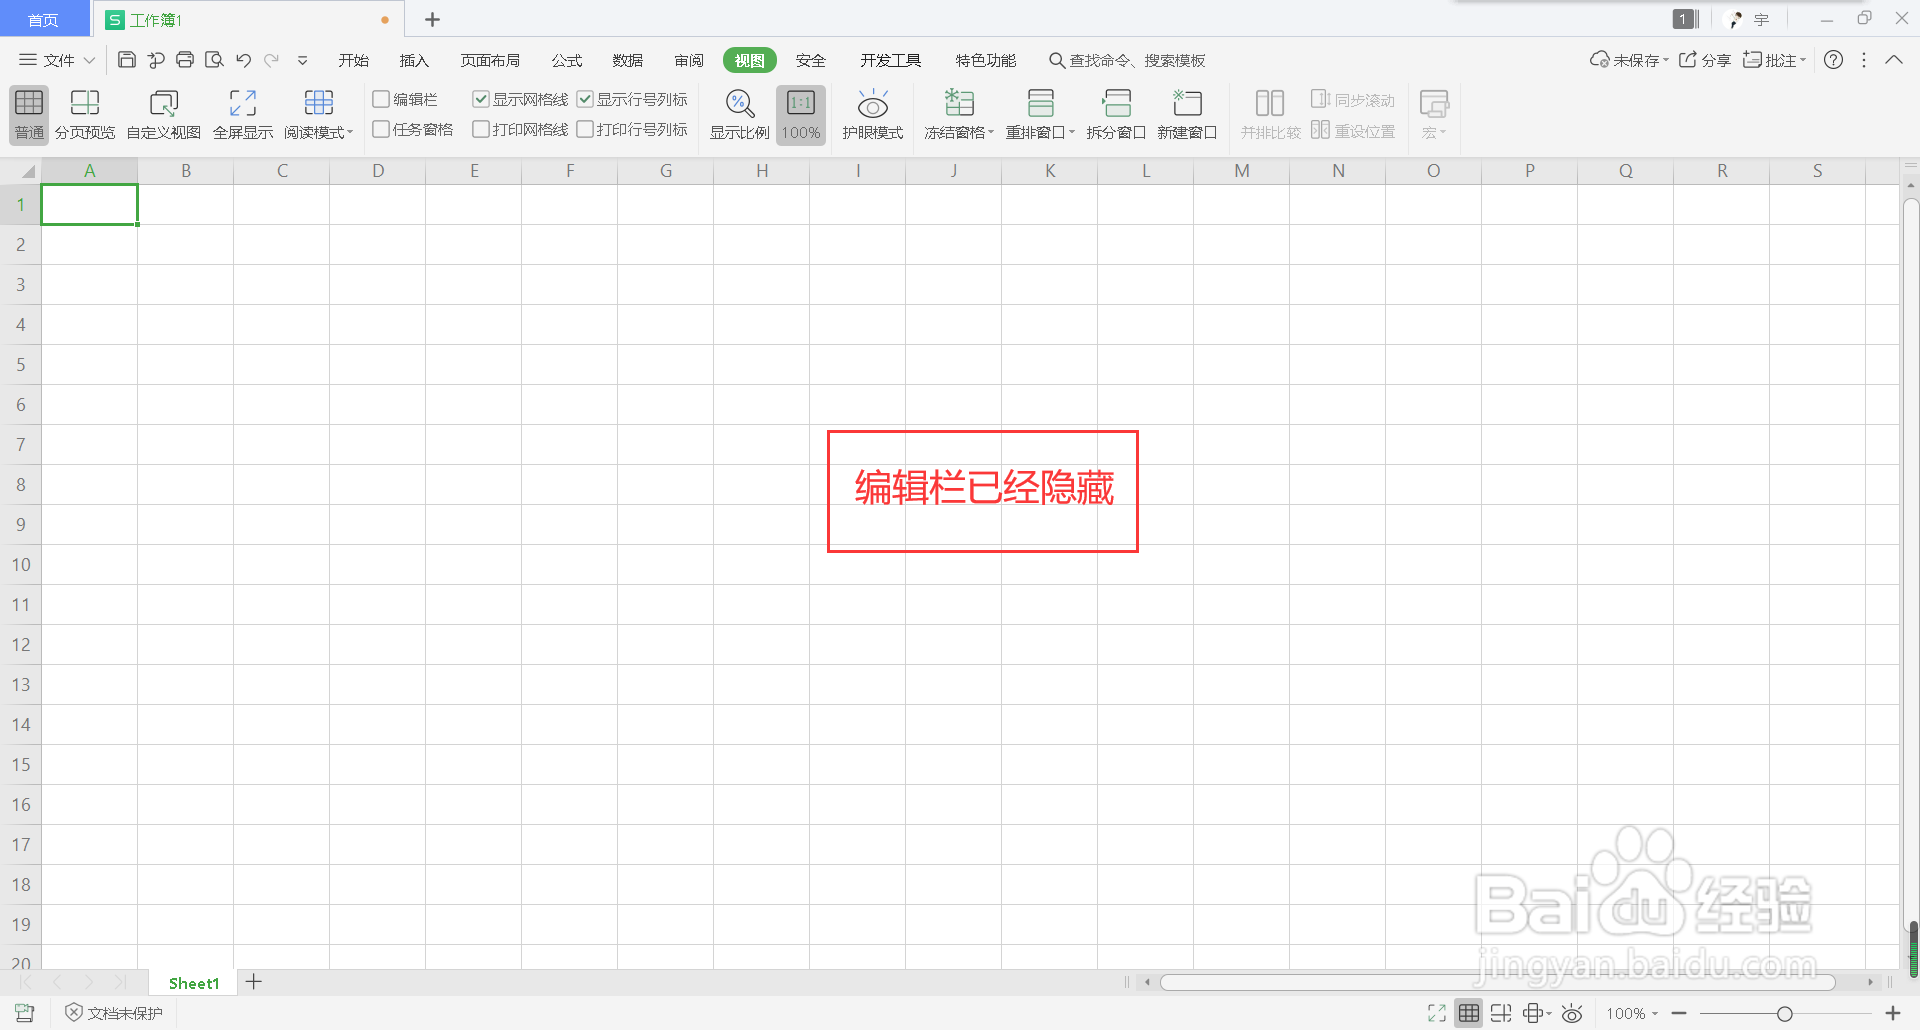This screenshot has width=1920, height=1030.
Task: Click the Share (分享) button
Action: pos(1705,60)
